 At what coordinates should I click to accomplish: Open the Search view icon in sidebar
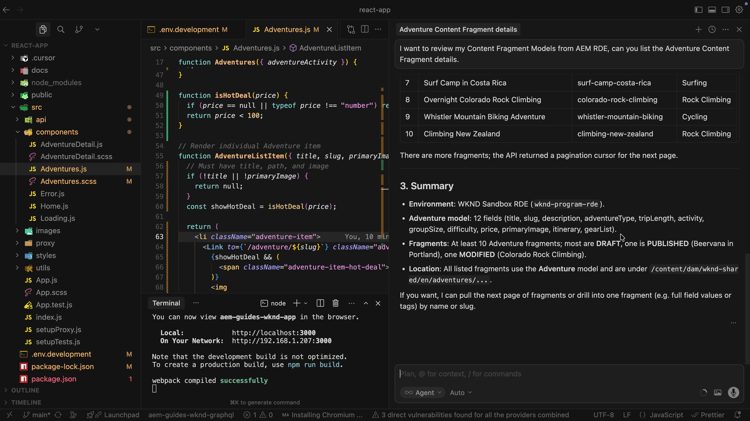[x=61, y=30]
